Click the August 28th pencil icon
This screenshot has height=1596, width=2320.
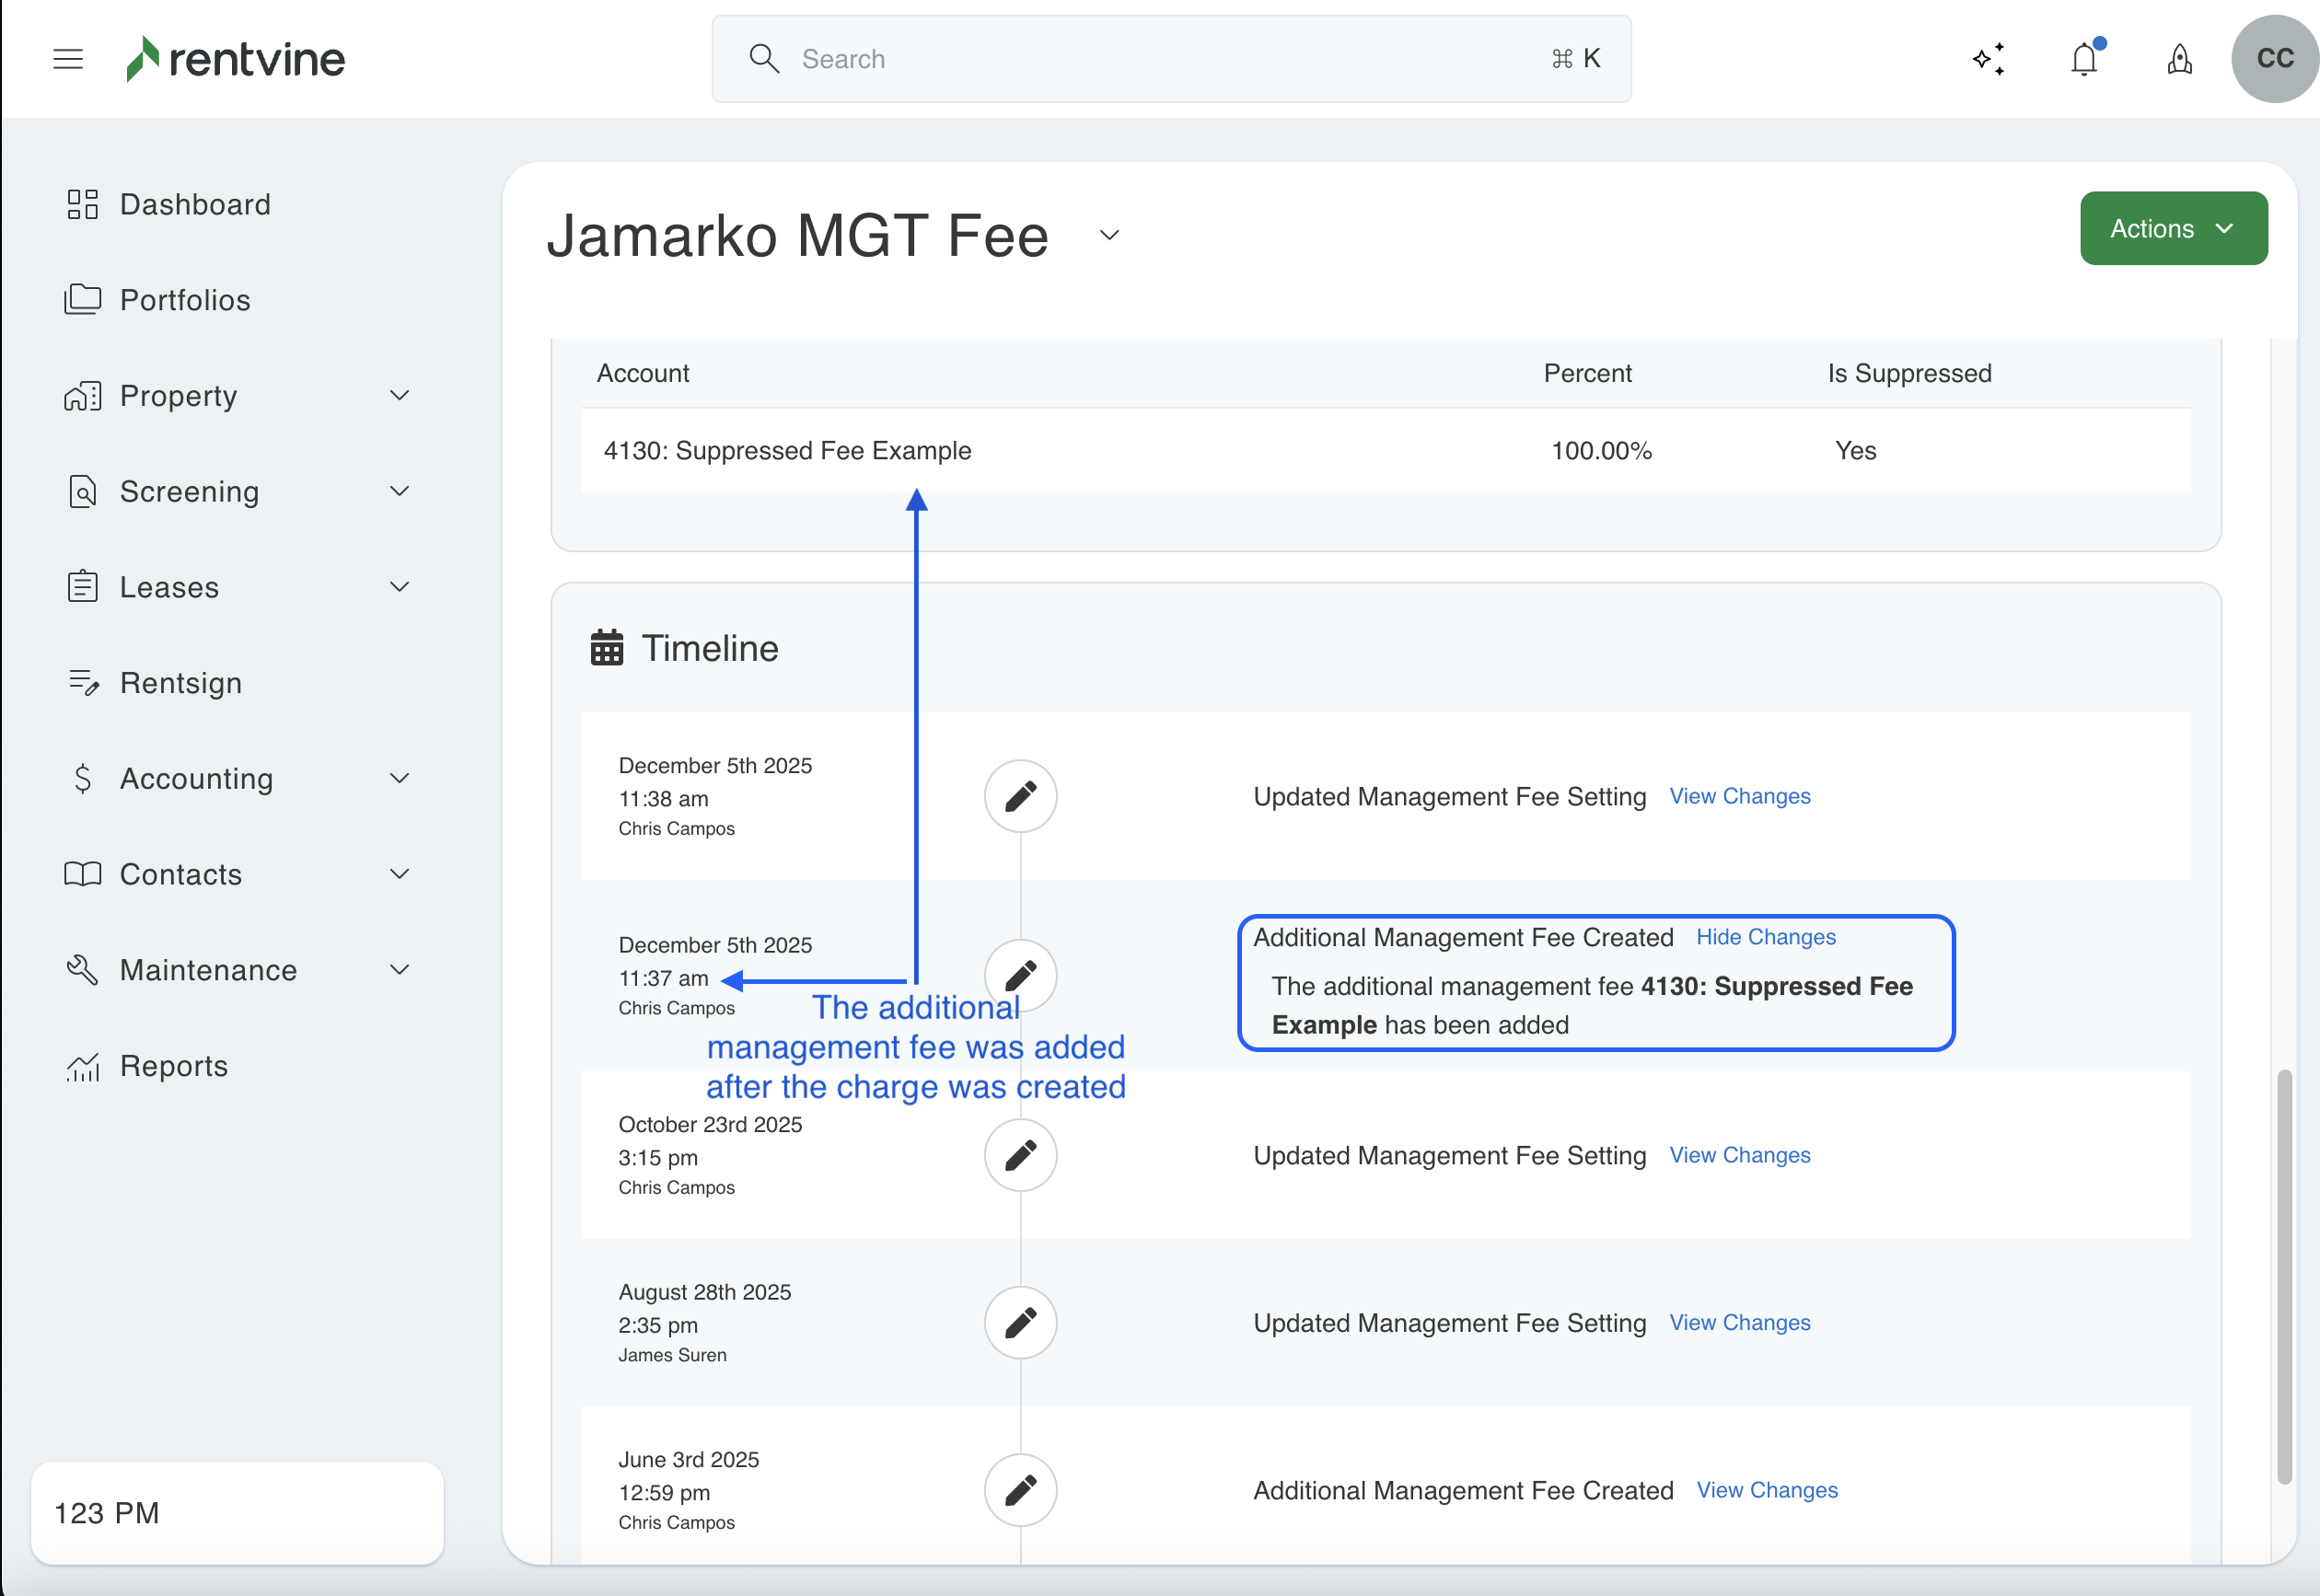point(1020,1322)
